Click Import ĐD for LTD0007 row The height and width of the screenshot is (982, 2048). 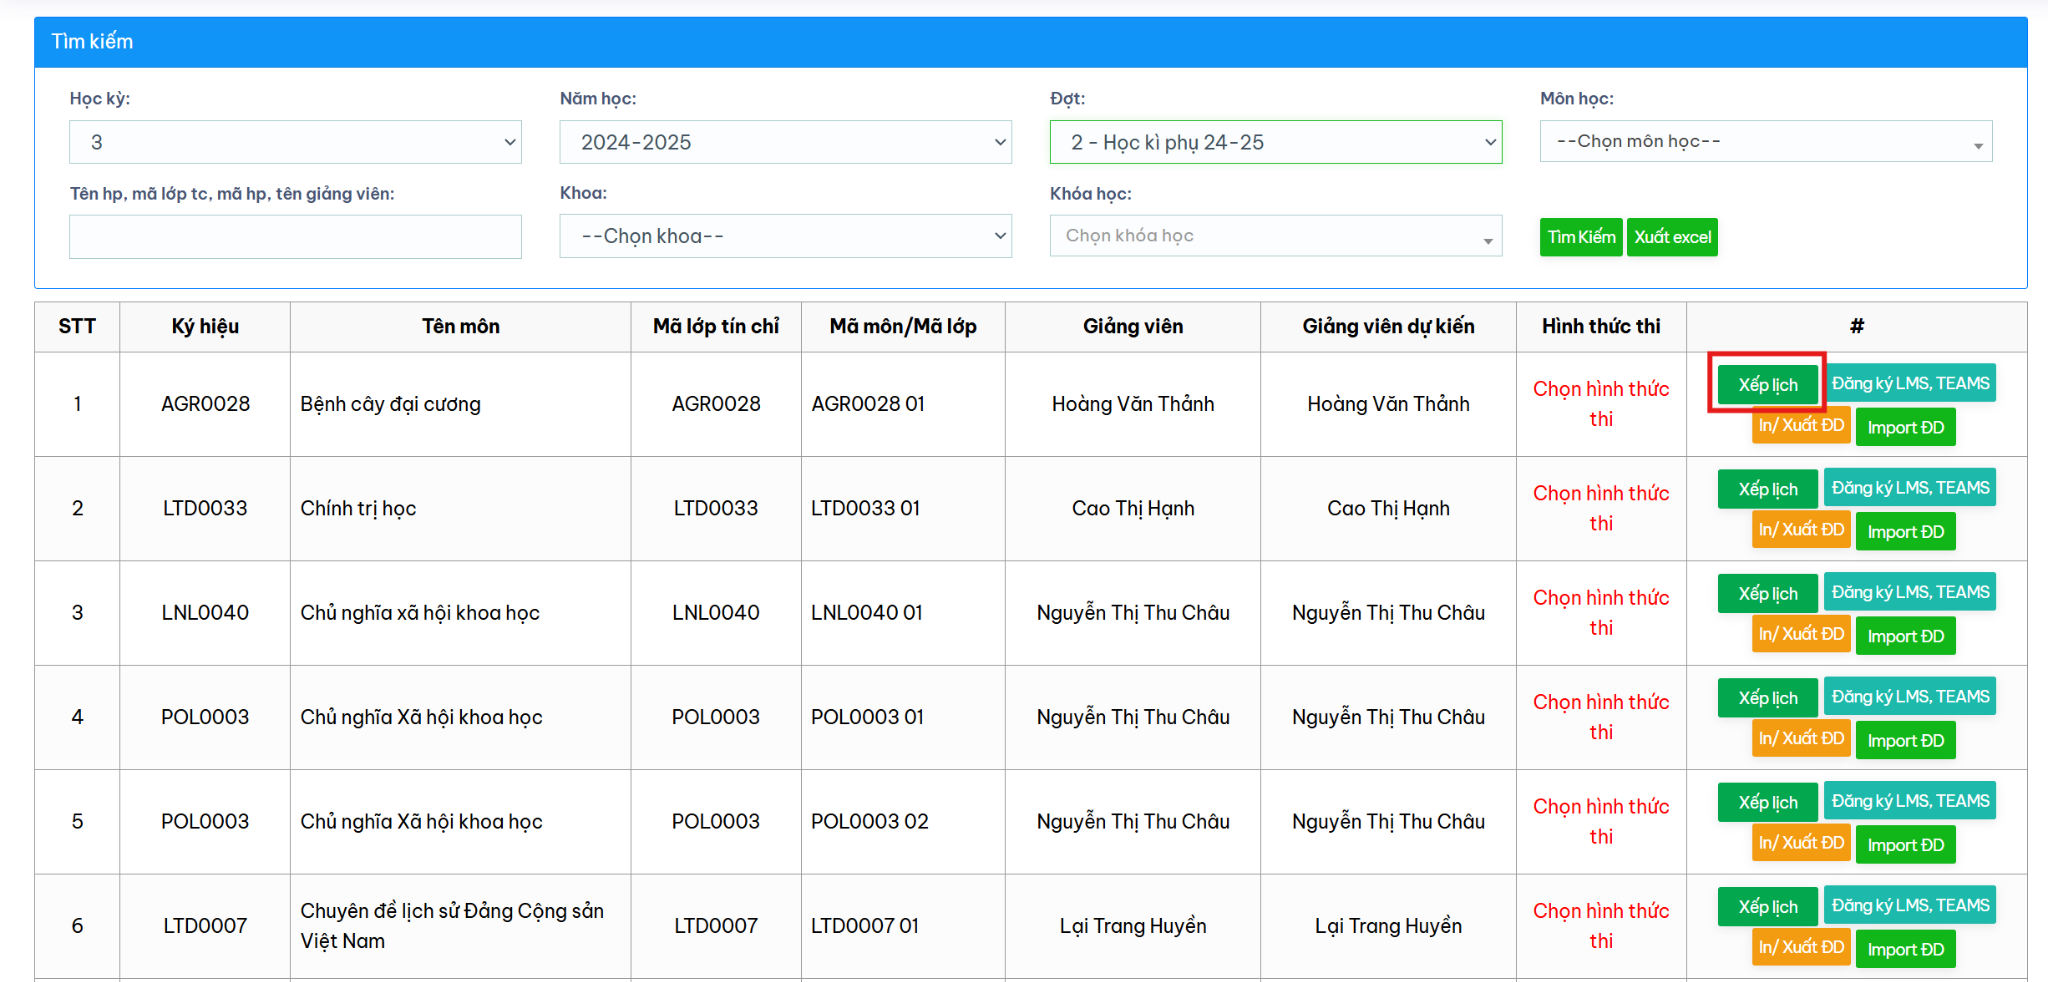pyautogui.click(x=1905, y=948)
